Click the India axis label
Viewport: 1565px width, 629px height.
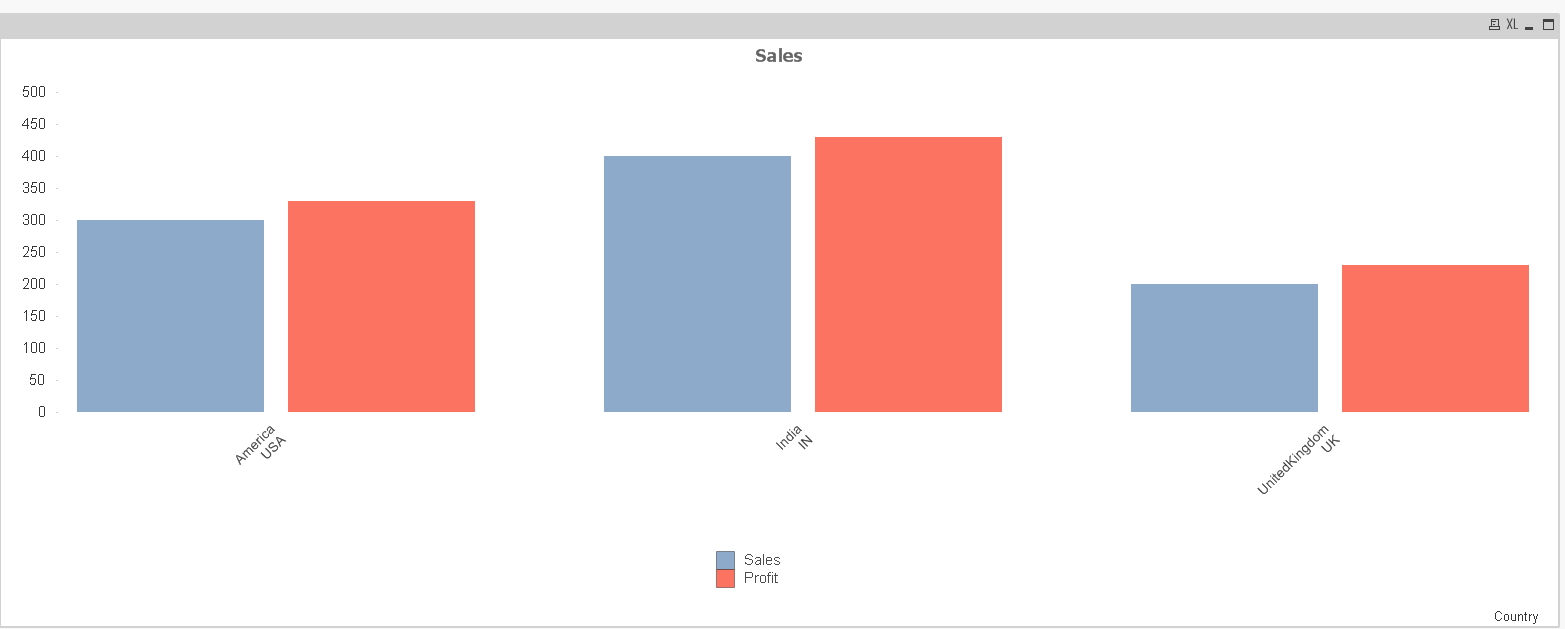(x=789, y=439)
